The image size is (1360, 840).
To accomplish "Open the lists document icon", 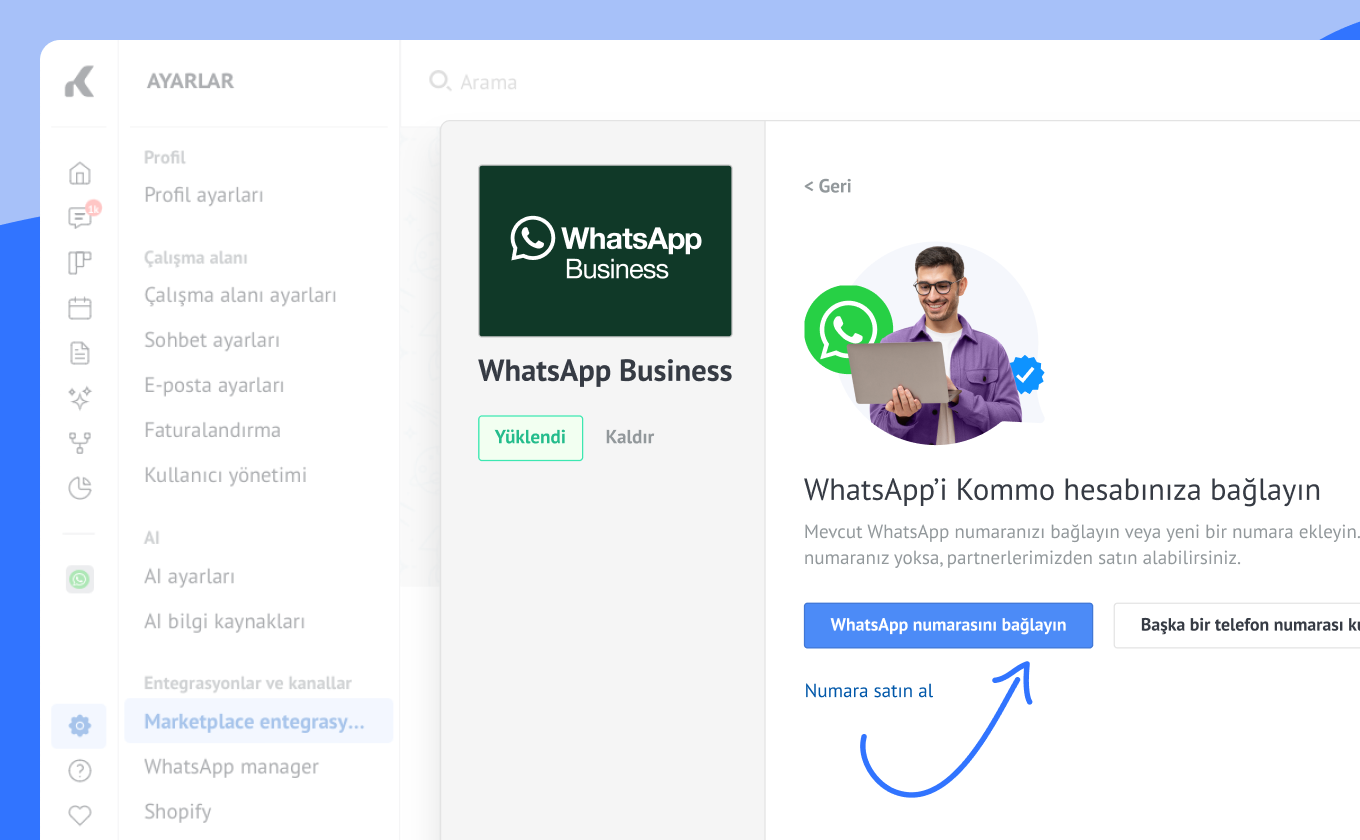I will (x=80, y=353).
